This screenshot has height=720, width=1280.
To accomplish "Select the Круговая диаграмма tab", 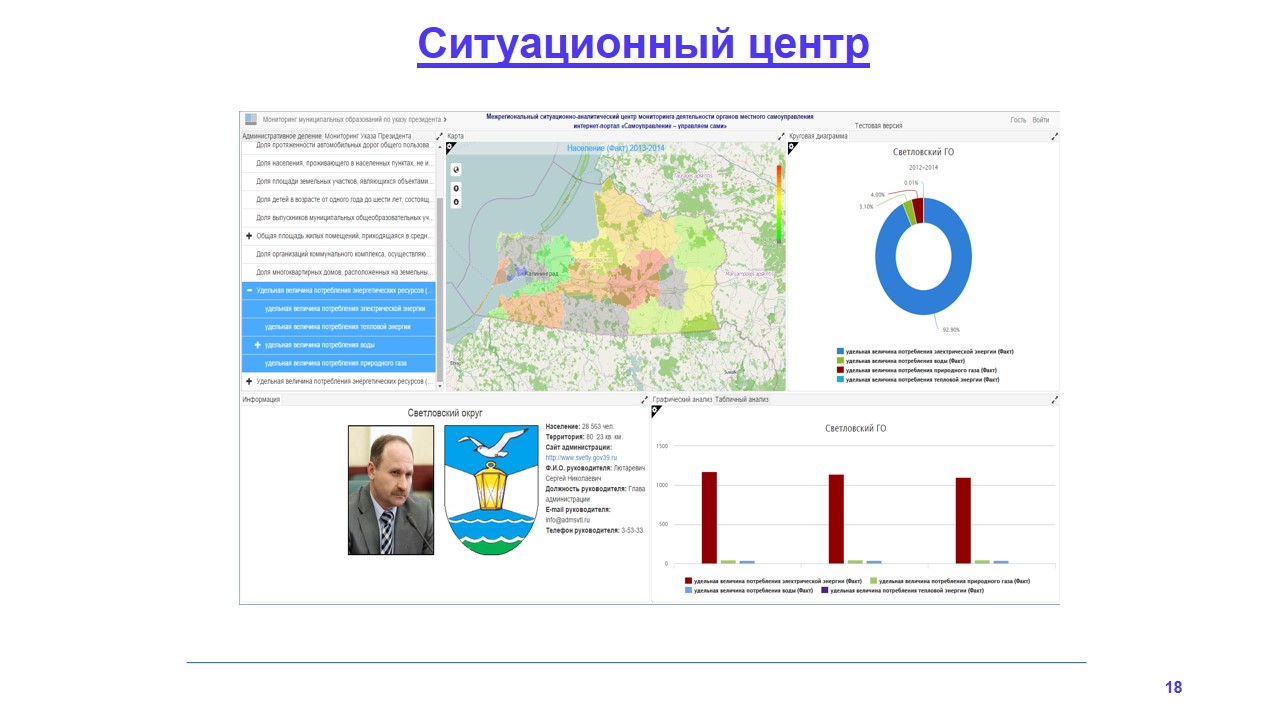I will tap(818, 136).
